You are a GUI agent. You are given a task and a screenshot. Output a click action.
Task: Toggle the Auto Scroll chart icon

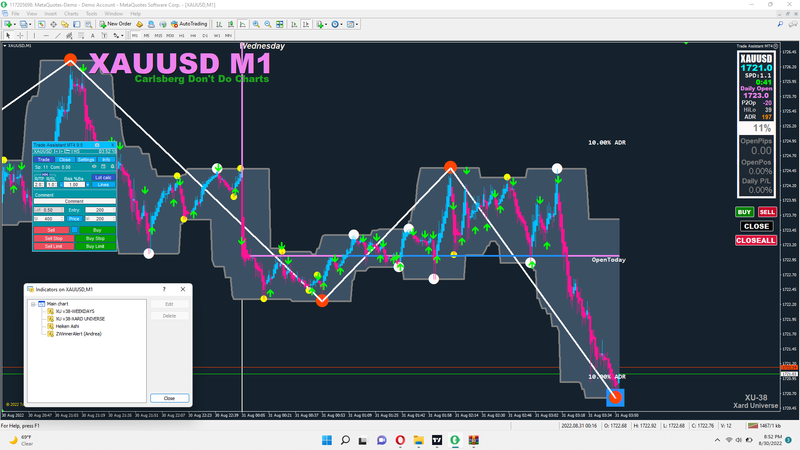point(293,24)
